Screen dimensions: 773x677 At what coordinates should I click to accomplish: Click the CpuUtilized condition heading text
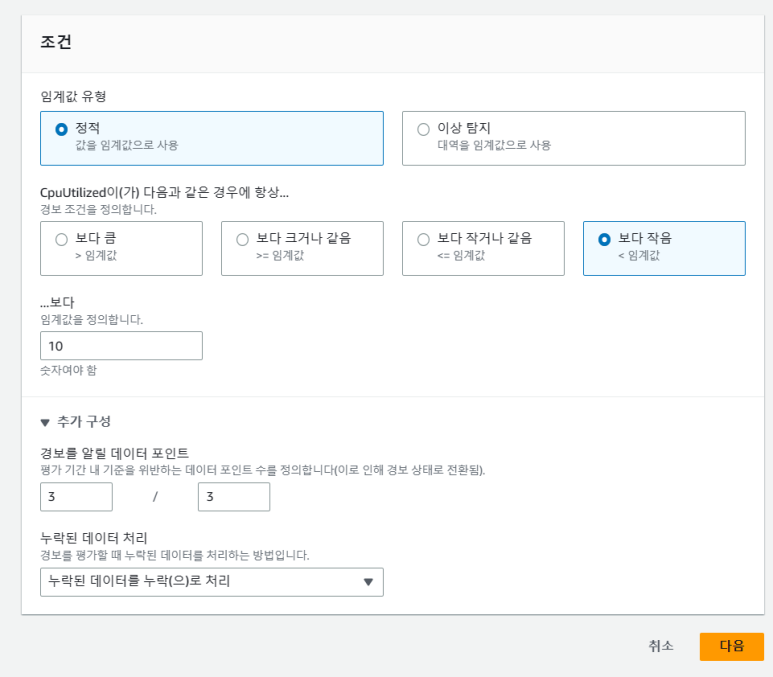pos(164,192)
